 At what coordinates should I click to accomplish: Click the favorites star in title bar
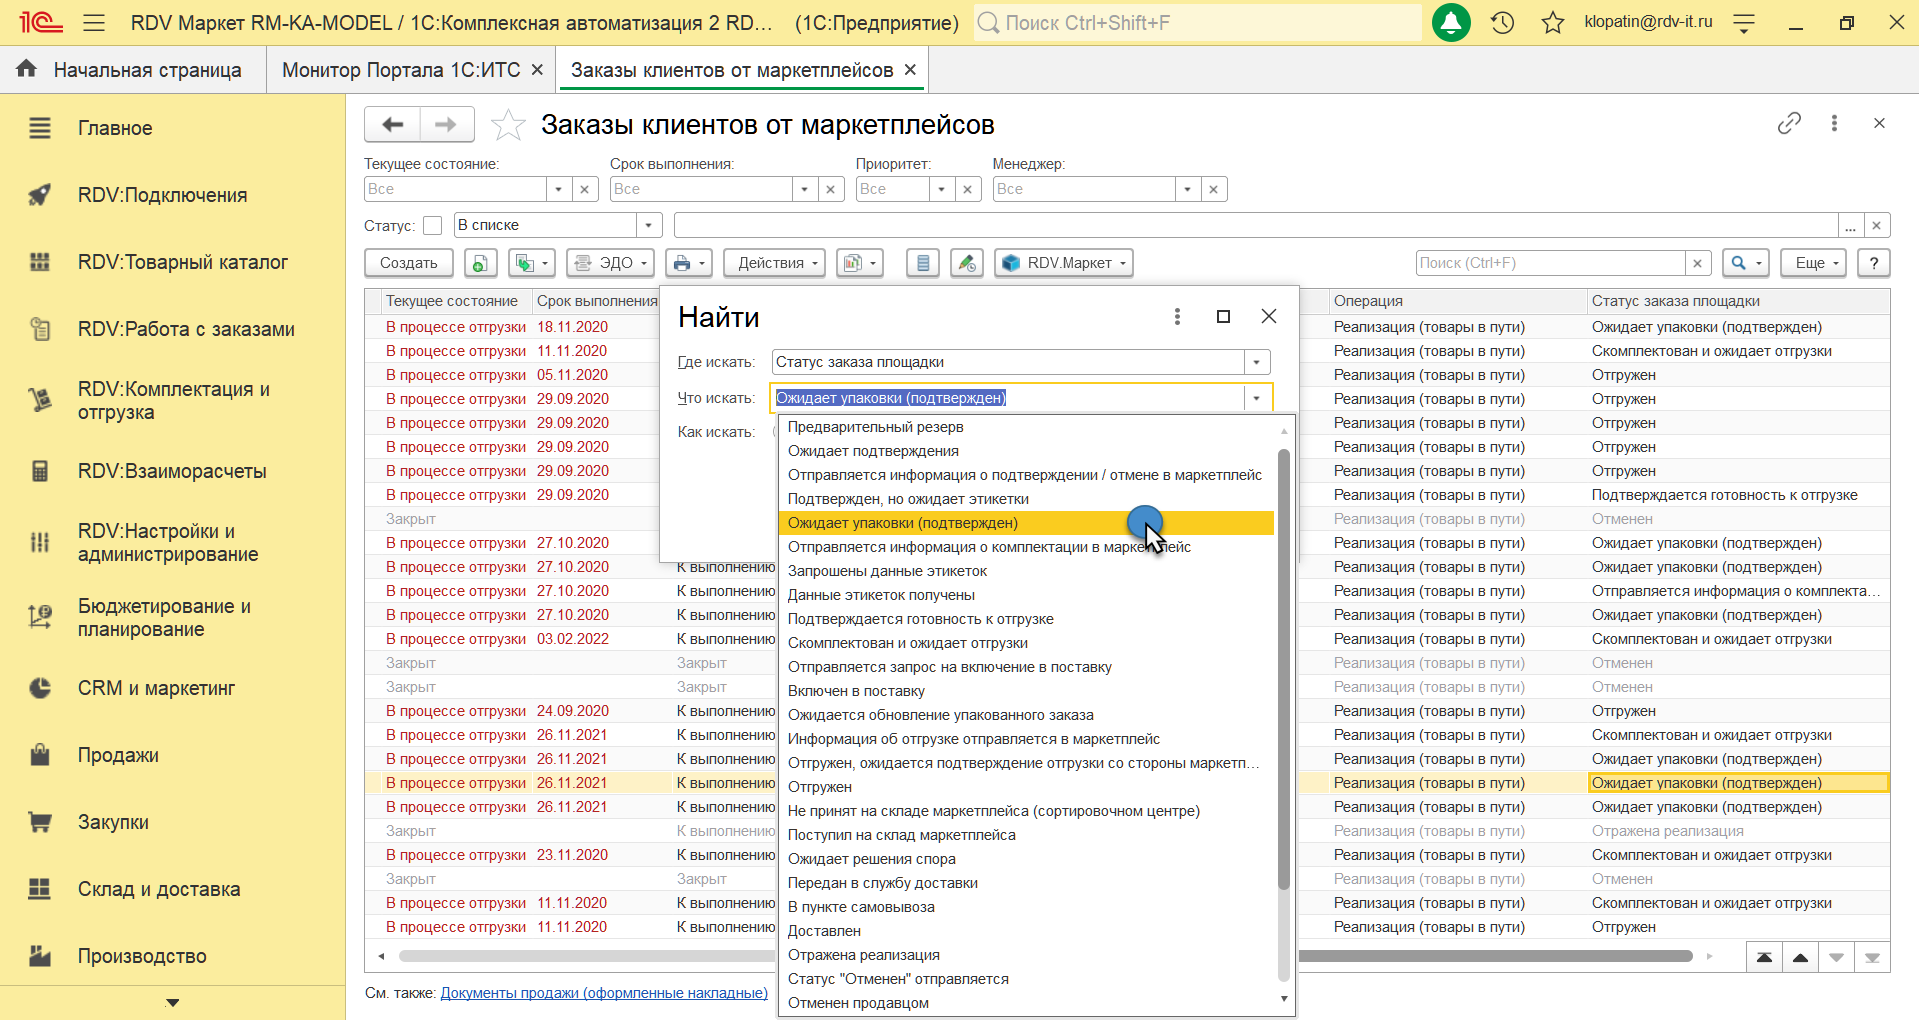(1552, 23)
